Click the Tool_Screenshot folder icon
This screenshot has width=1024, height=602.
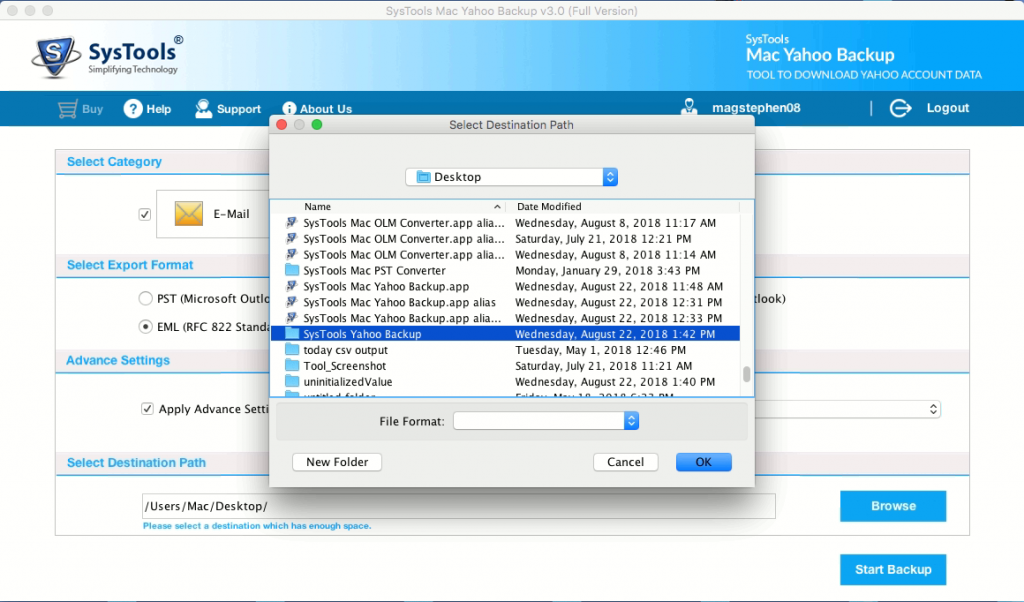(x=292, y=366)
